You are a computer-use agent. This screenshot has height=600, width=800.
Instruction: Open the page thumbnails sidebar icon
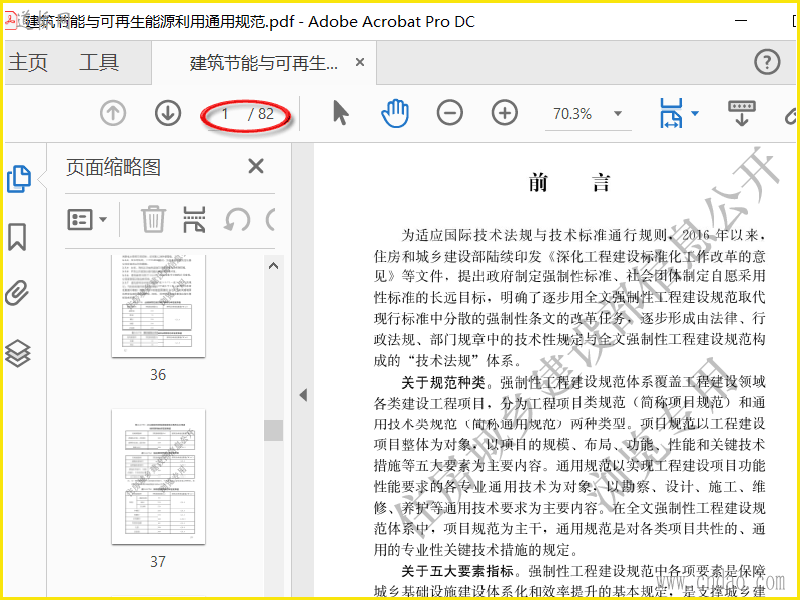19,179
